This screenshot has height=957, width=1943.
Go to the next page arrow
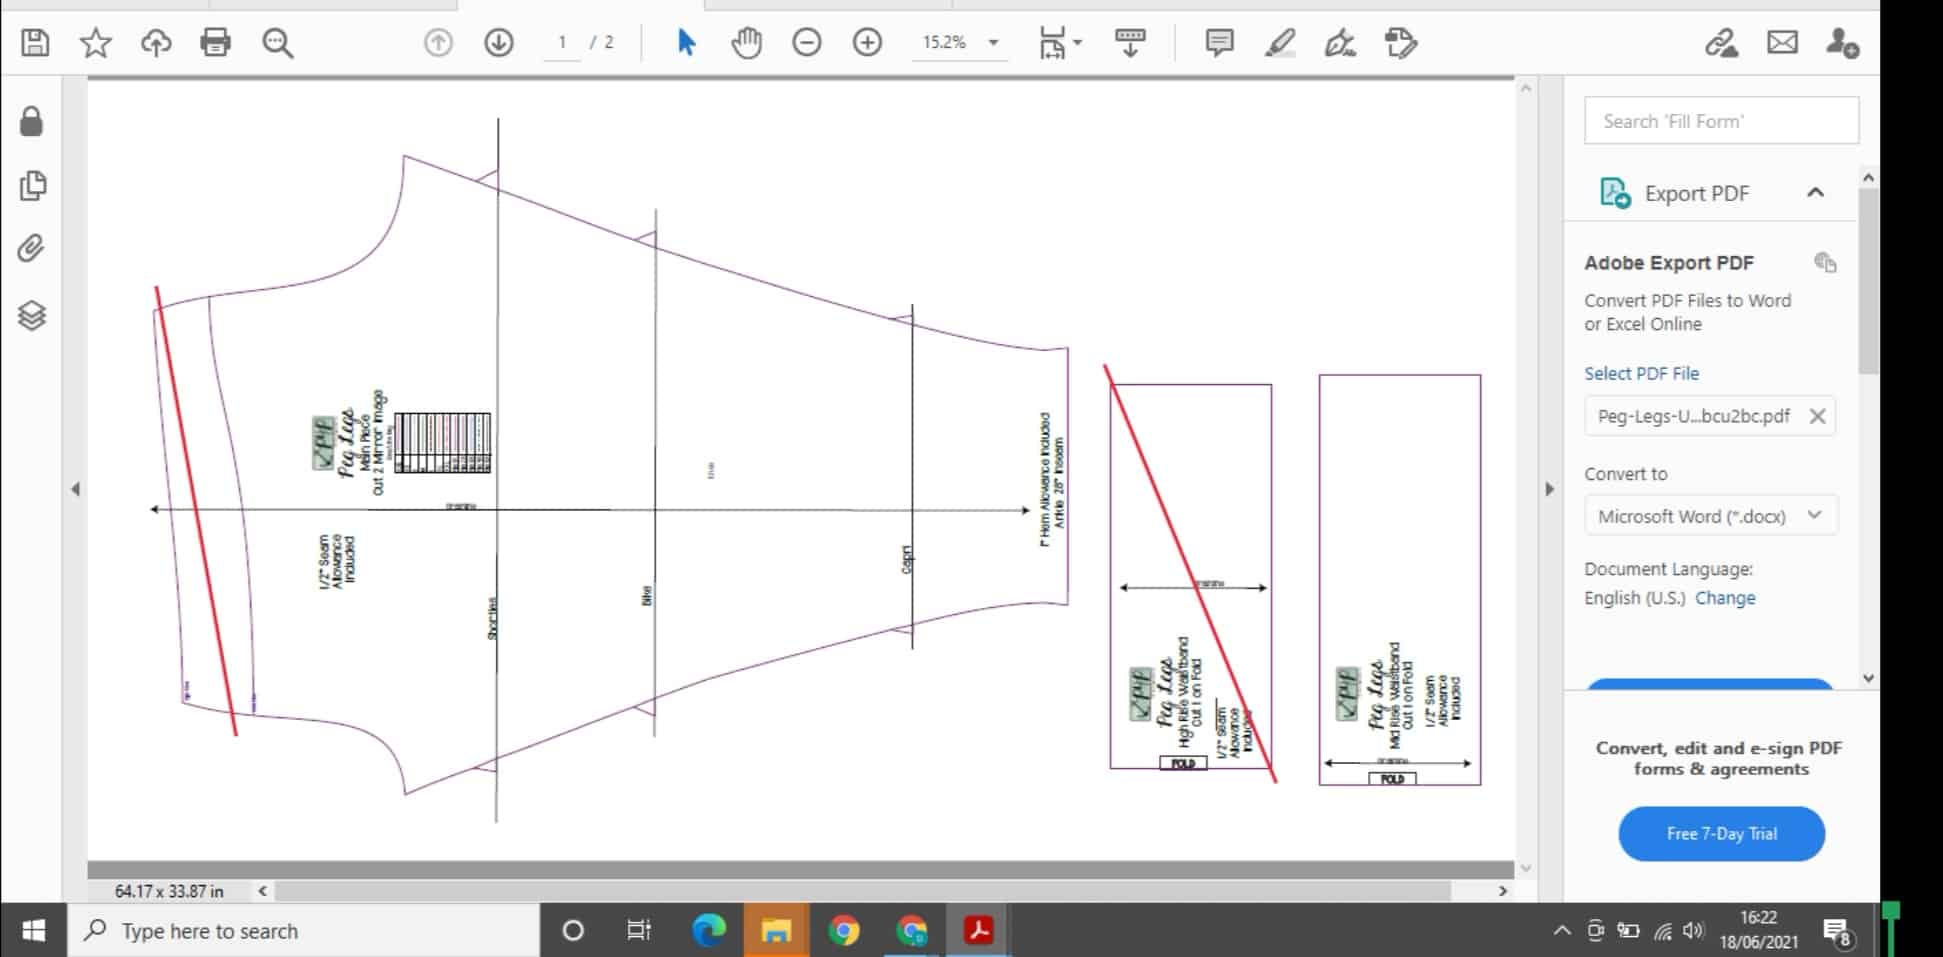point(498,43)
